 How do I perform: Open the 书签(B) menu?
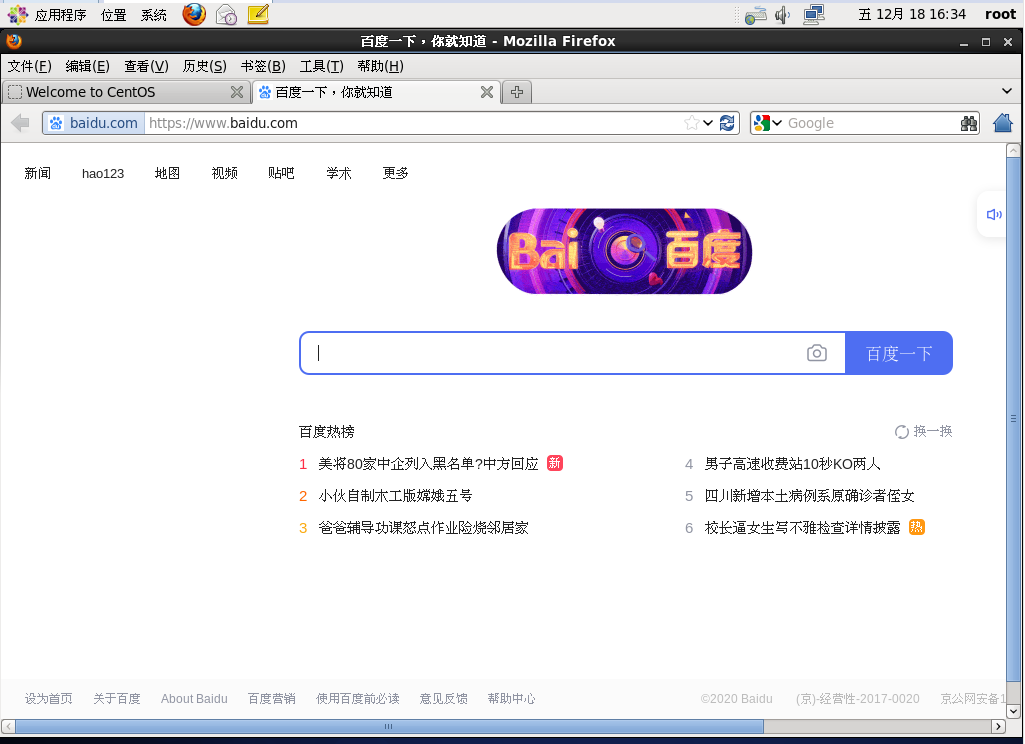pos(263,66)
